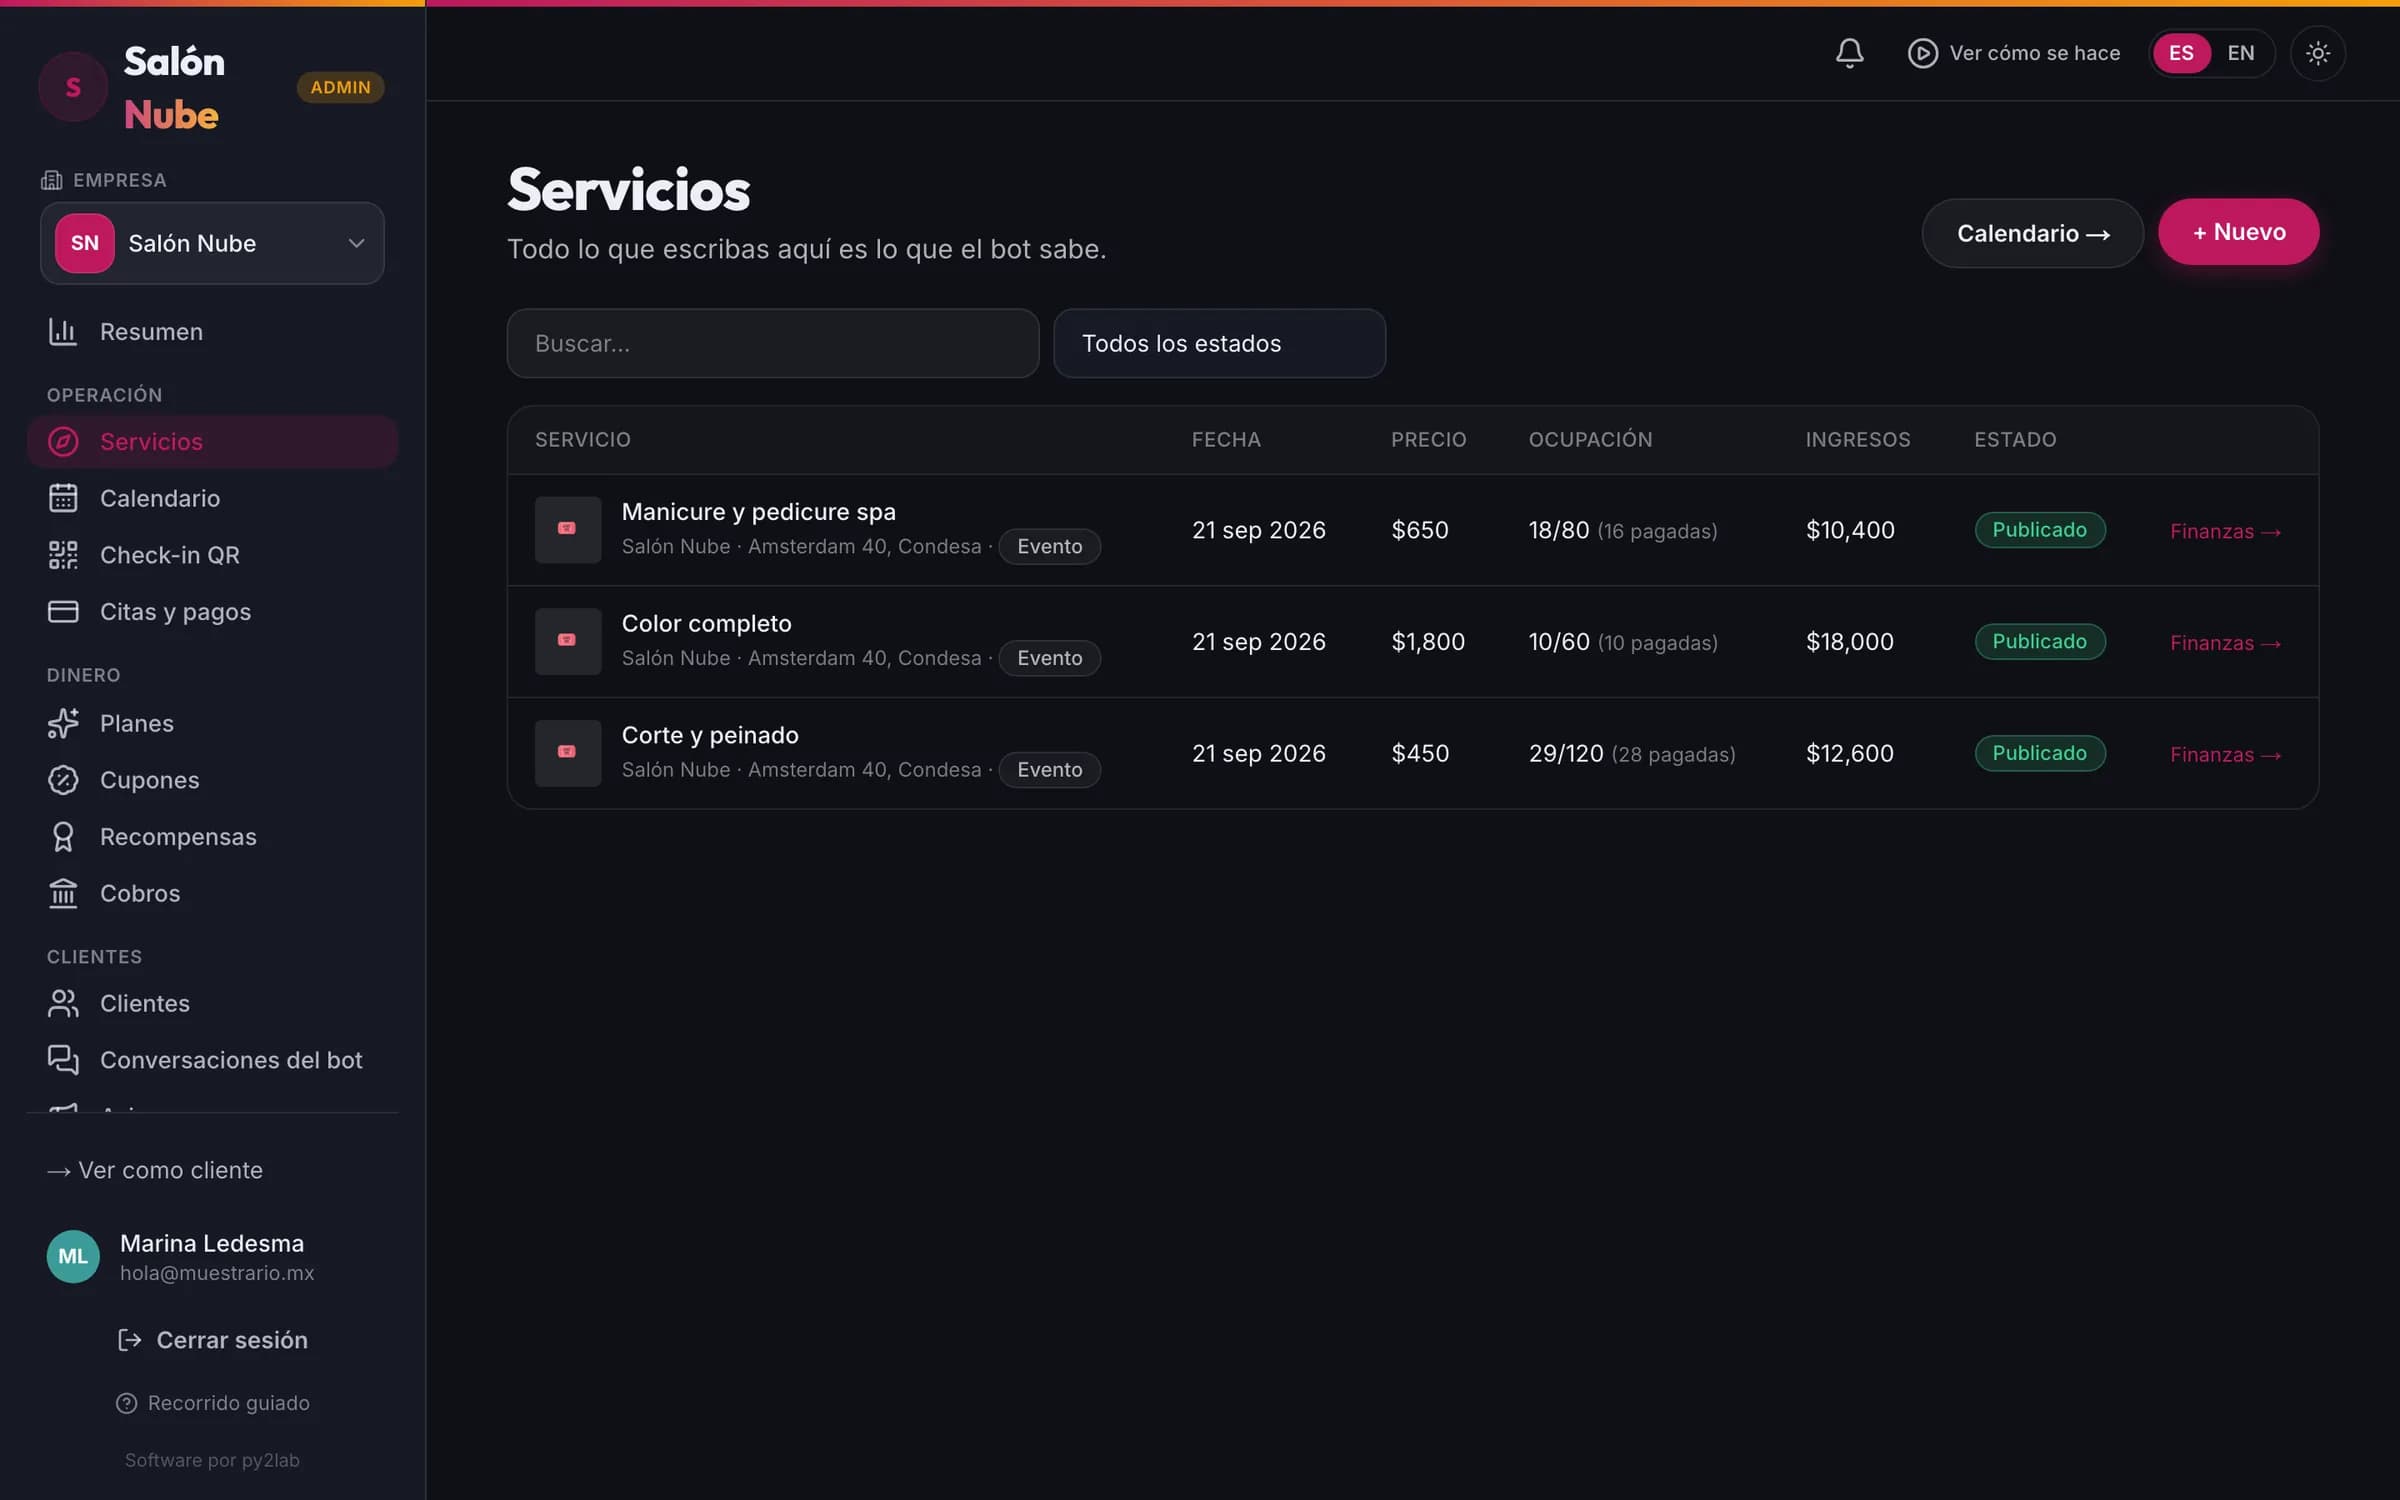This screenshot has width=2400, height=1500.
Task: Click the Cerrar sesión logout icon
Action: (129, 1340)
